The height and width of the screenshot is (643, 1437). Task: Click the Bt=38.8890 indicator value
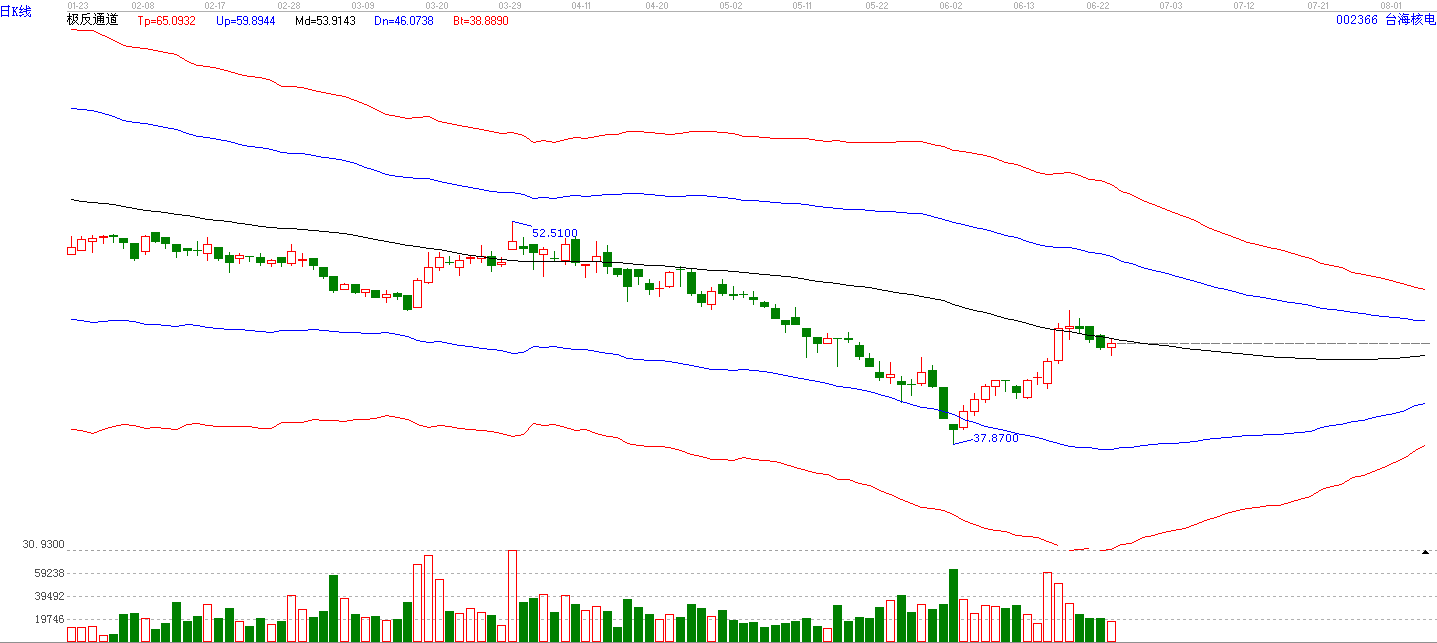coord(481,20)
